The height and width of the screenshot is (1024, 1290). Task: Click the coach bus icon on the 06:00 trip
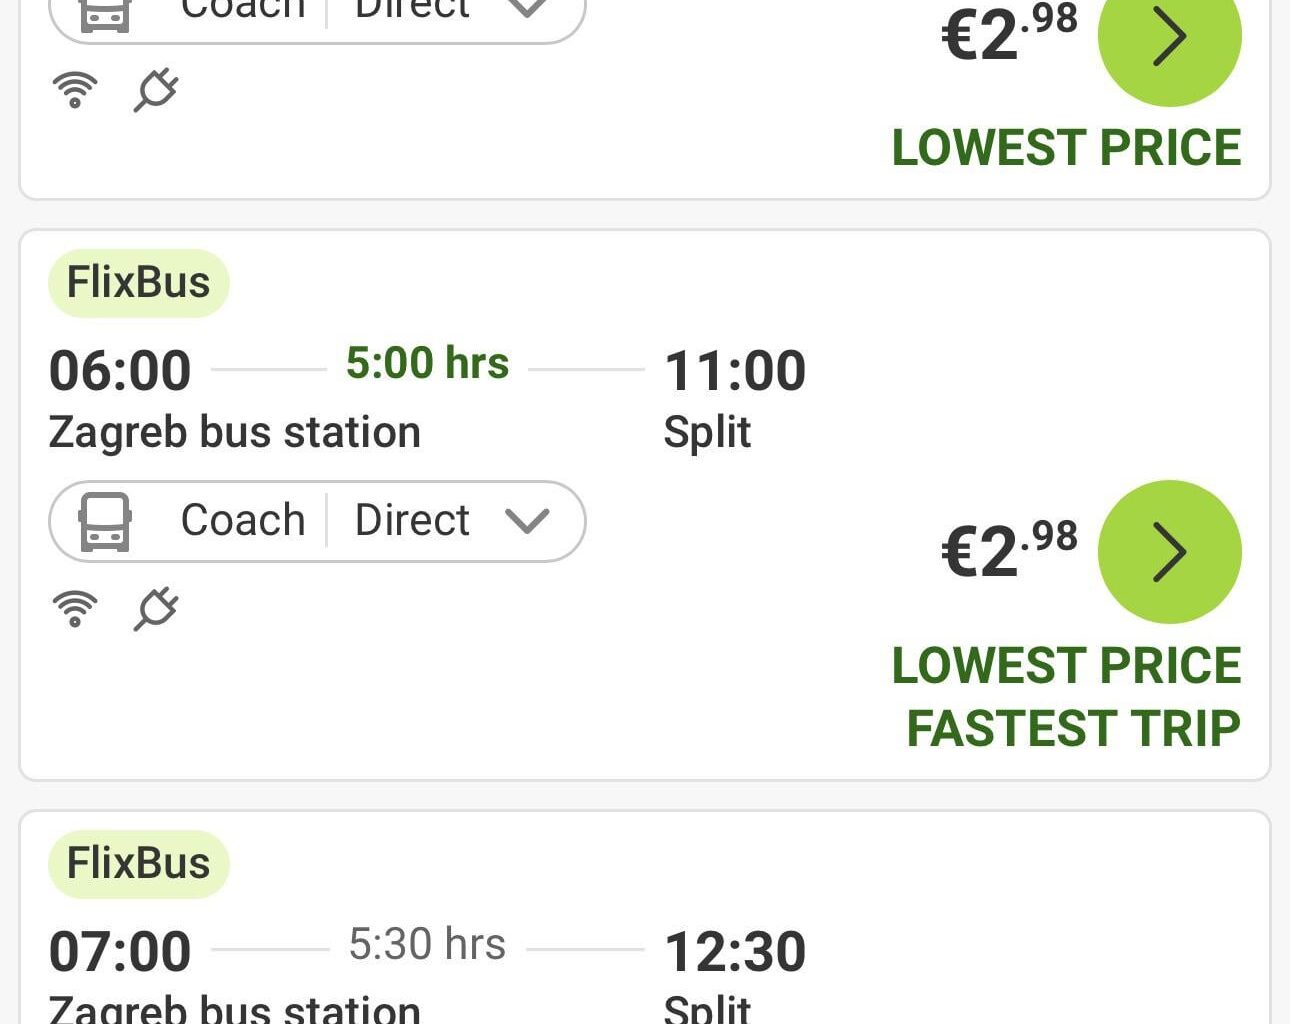104,520
